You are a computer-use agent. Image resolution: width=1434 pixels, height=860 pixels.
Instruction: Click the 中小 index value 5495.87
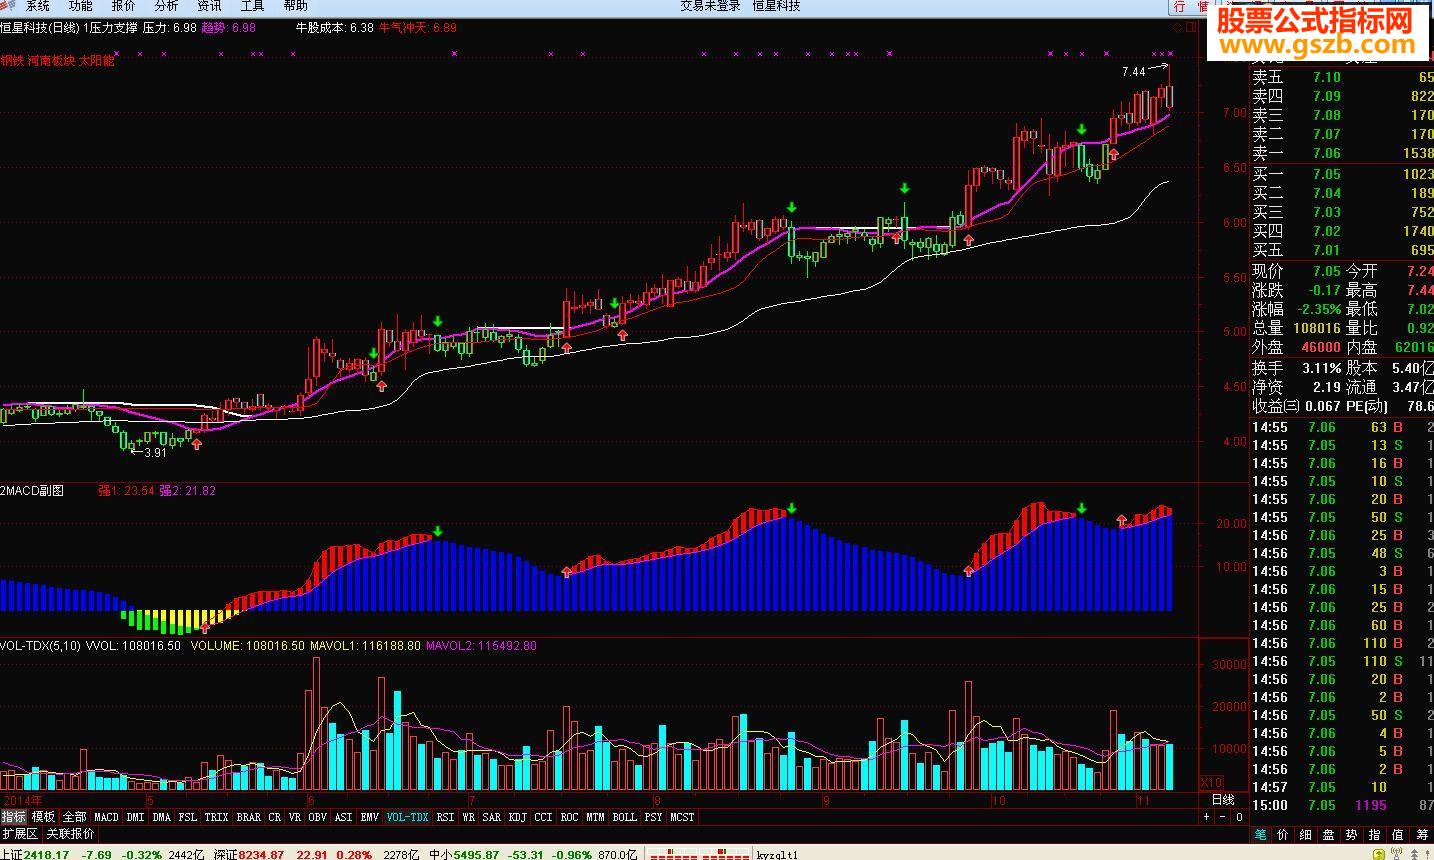(x=476, y=854)
